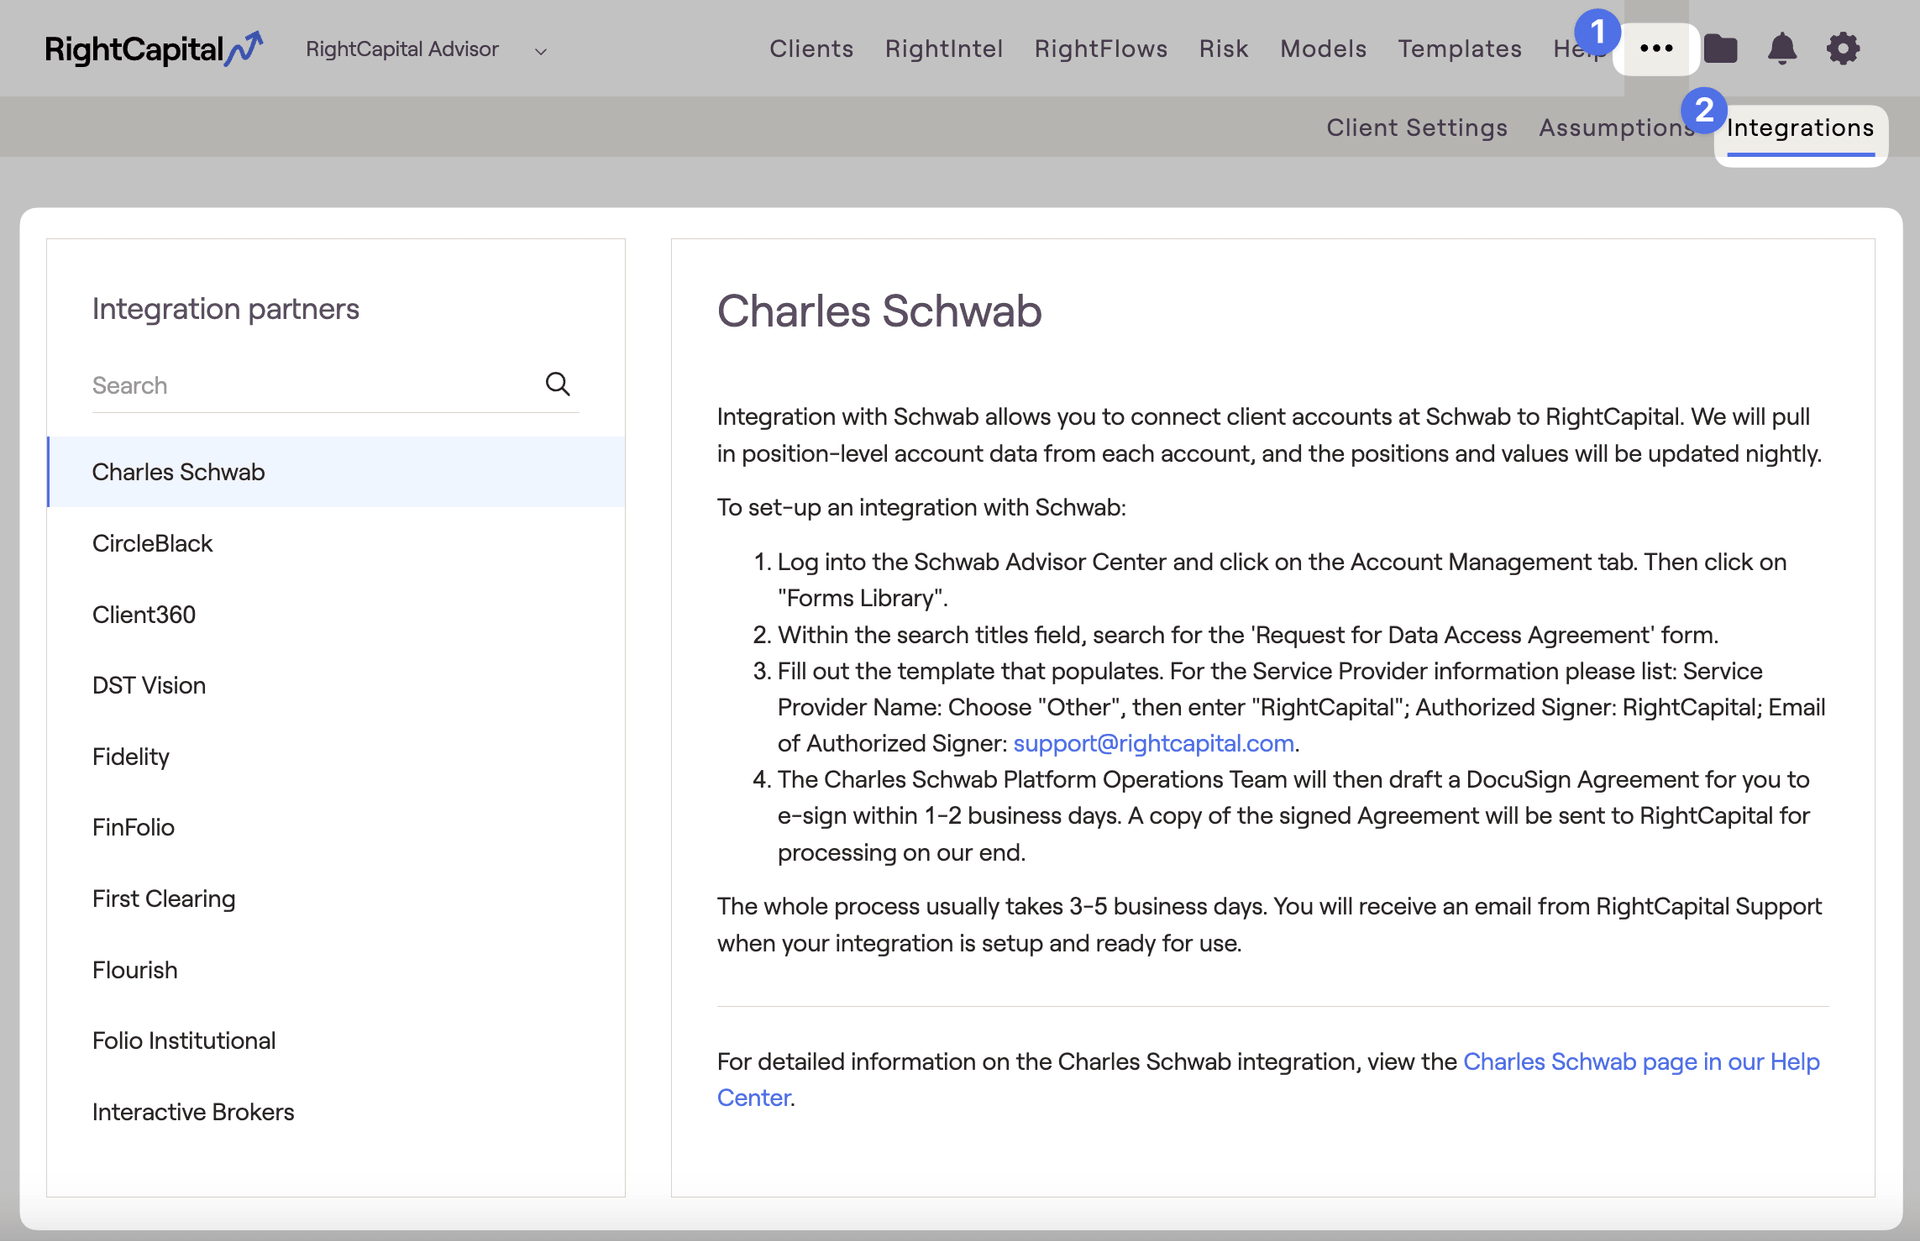Select DST Vision integration partner

(x=336, y=685)
